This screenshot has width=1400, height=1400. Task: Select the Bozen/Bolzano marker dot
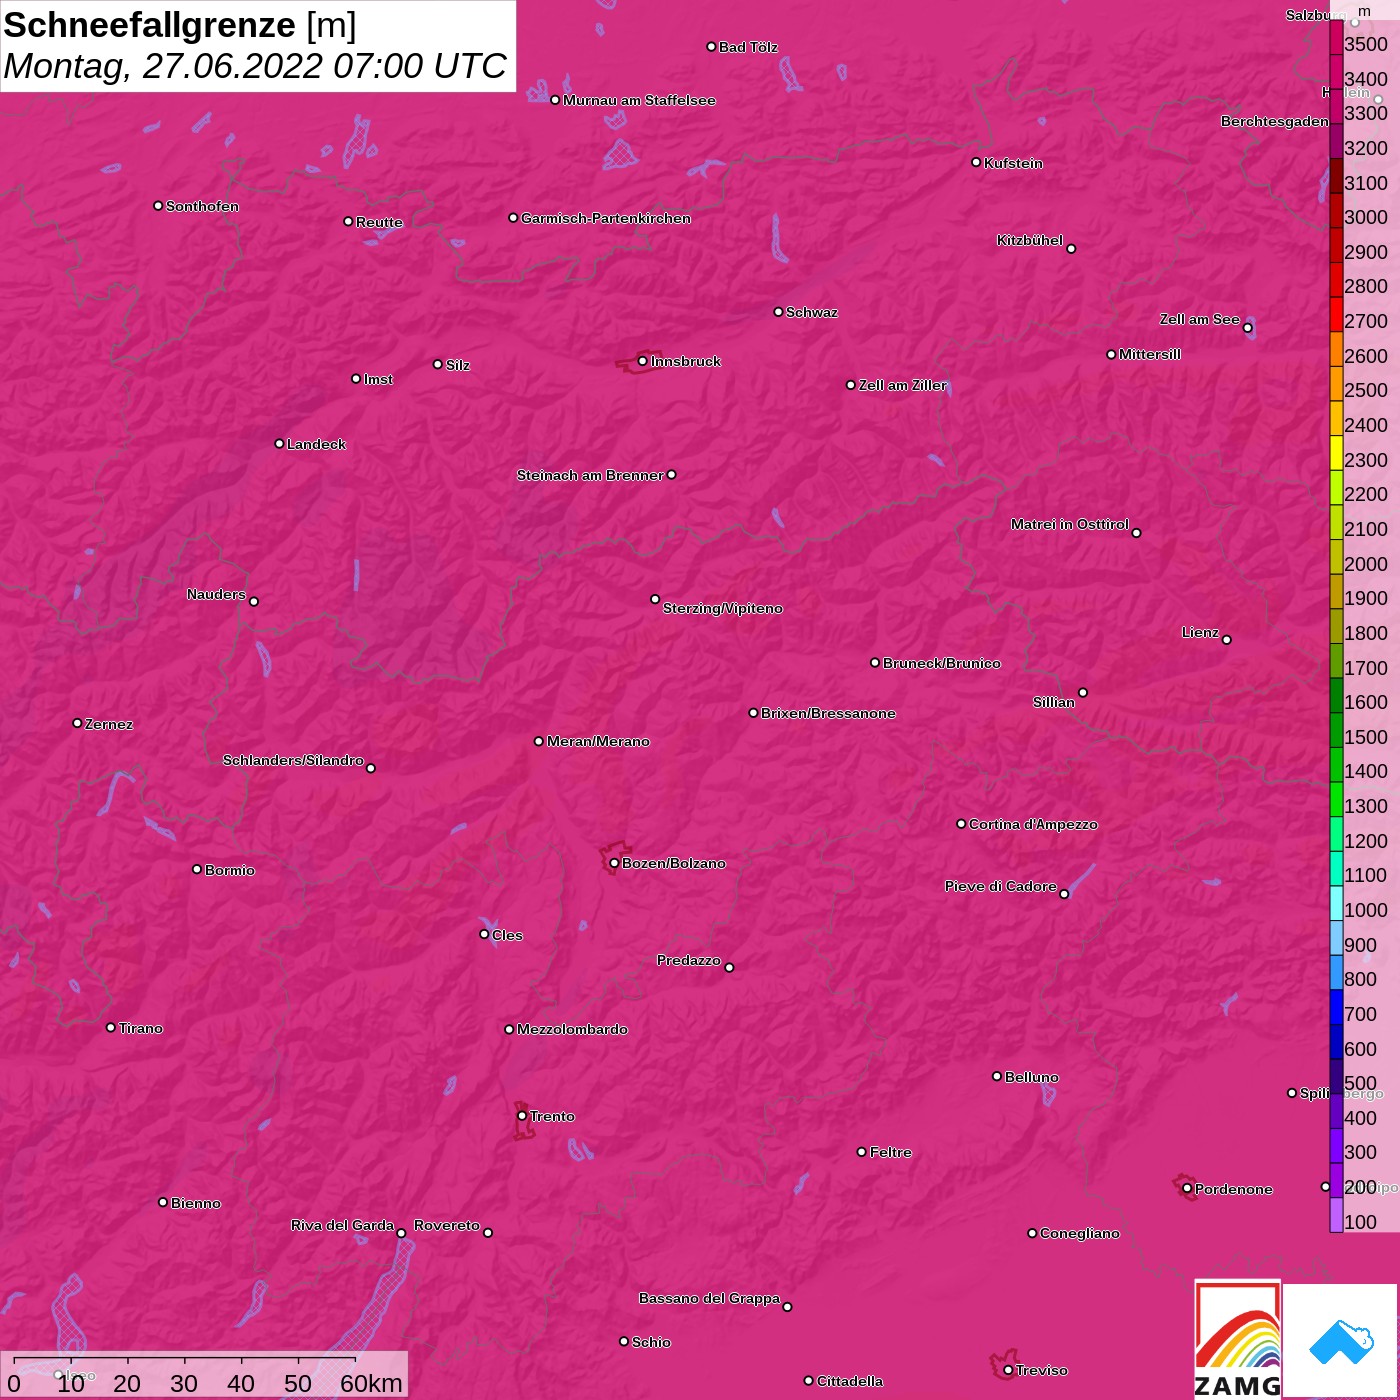[614, 863]
